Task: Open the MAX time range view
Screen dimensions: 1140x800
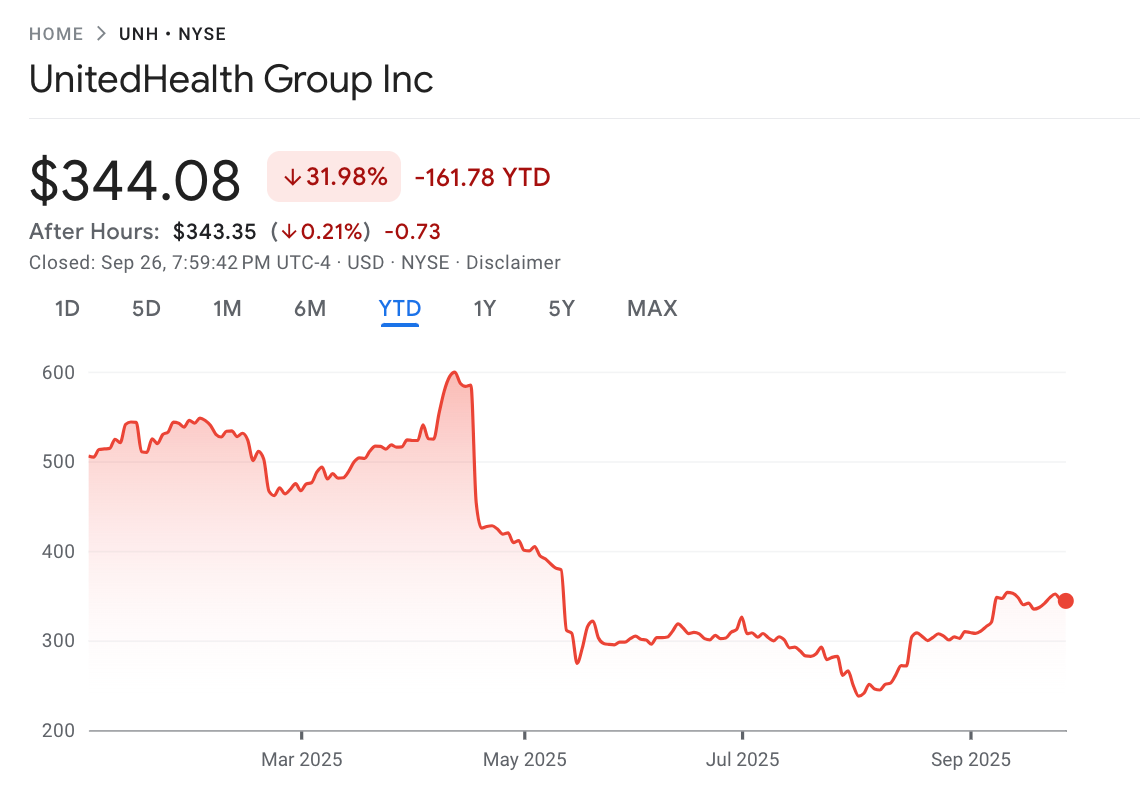Action: click(x=651, y=308)
